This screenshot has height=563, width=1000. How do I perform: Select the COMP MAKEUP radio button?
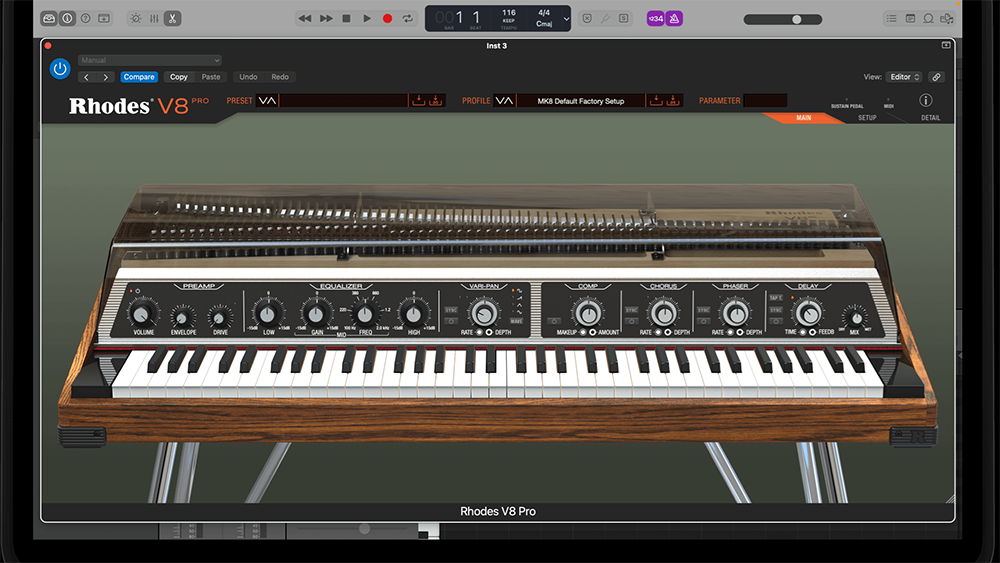pos(583,332)
